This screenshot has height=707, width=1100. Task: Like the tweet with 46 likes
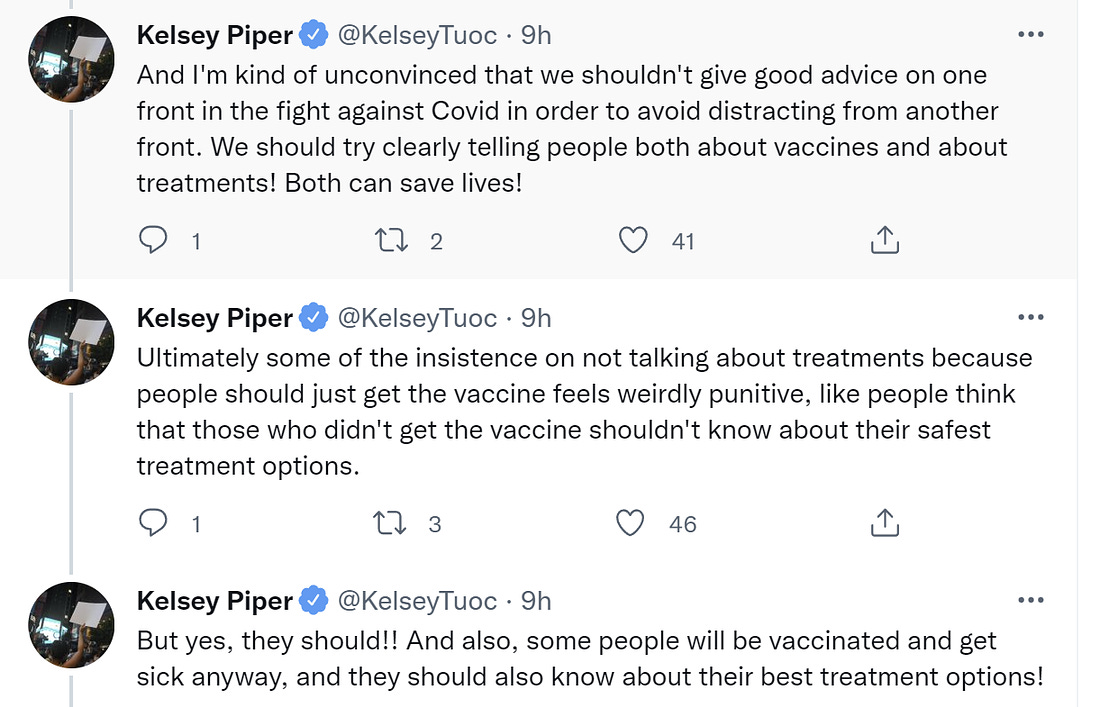pyautogui.click(x=631, y=524)
